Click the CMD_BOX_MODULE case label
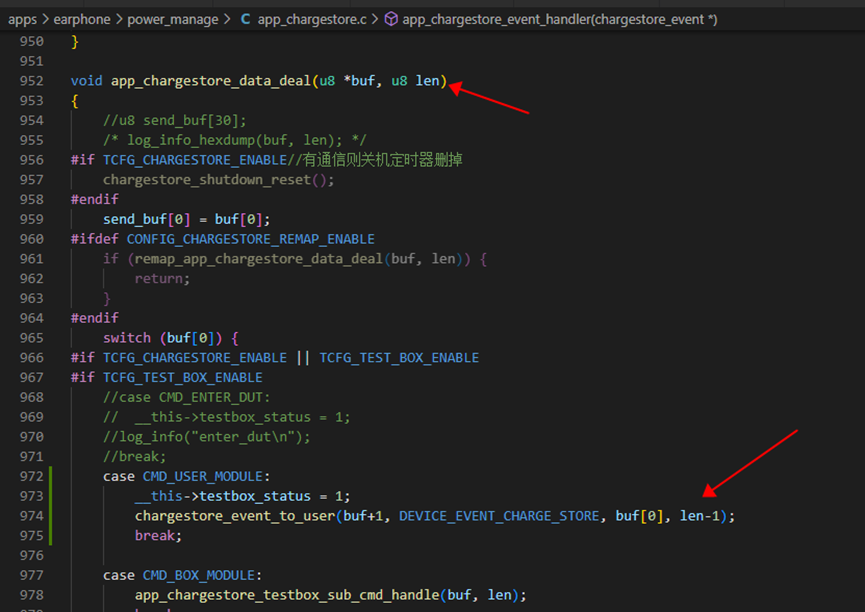 point(199,575)
